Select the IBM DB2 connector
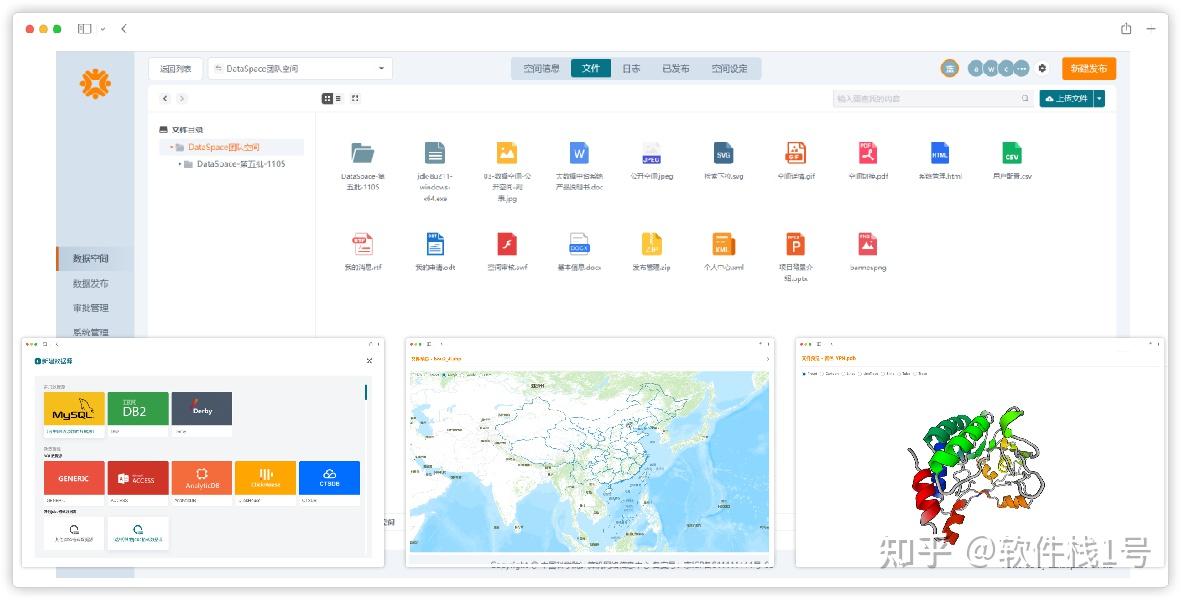The height and width of the screenshot is (600, 1182). [138, 409]
